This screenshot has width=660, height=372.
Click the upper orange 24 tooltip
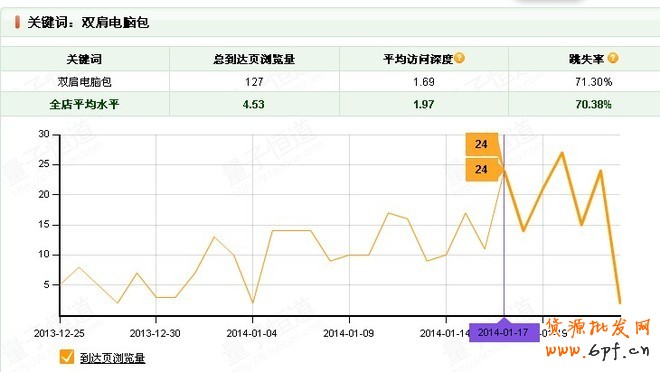click(482, 144)
